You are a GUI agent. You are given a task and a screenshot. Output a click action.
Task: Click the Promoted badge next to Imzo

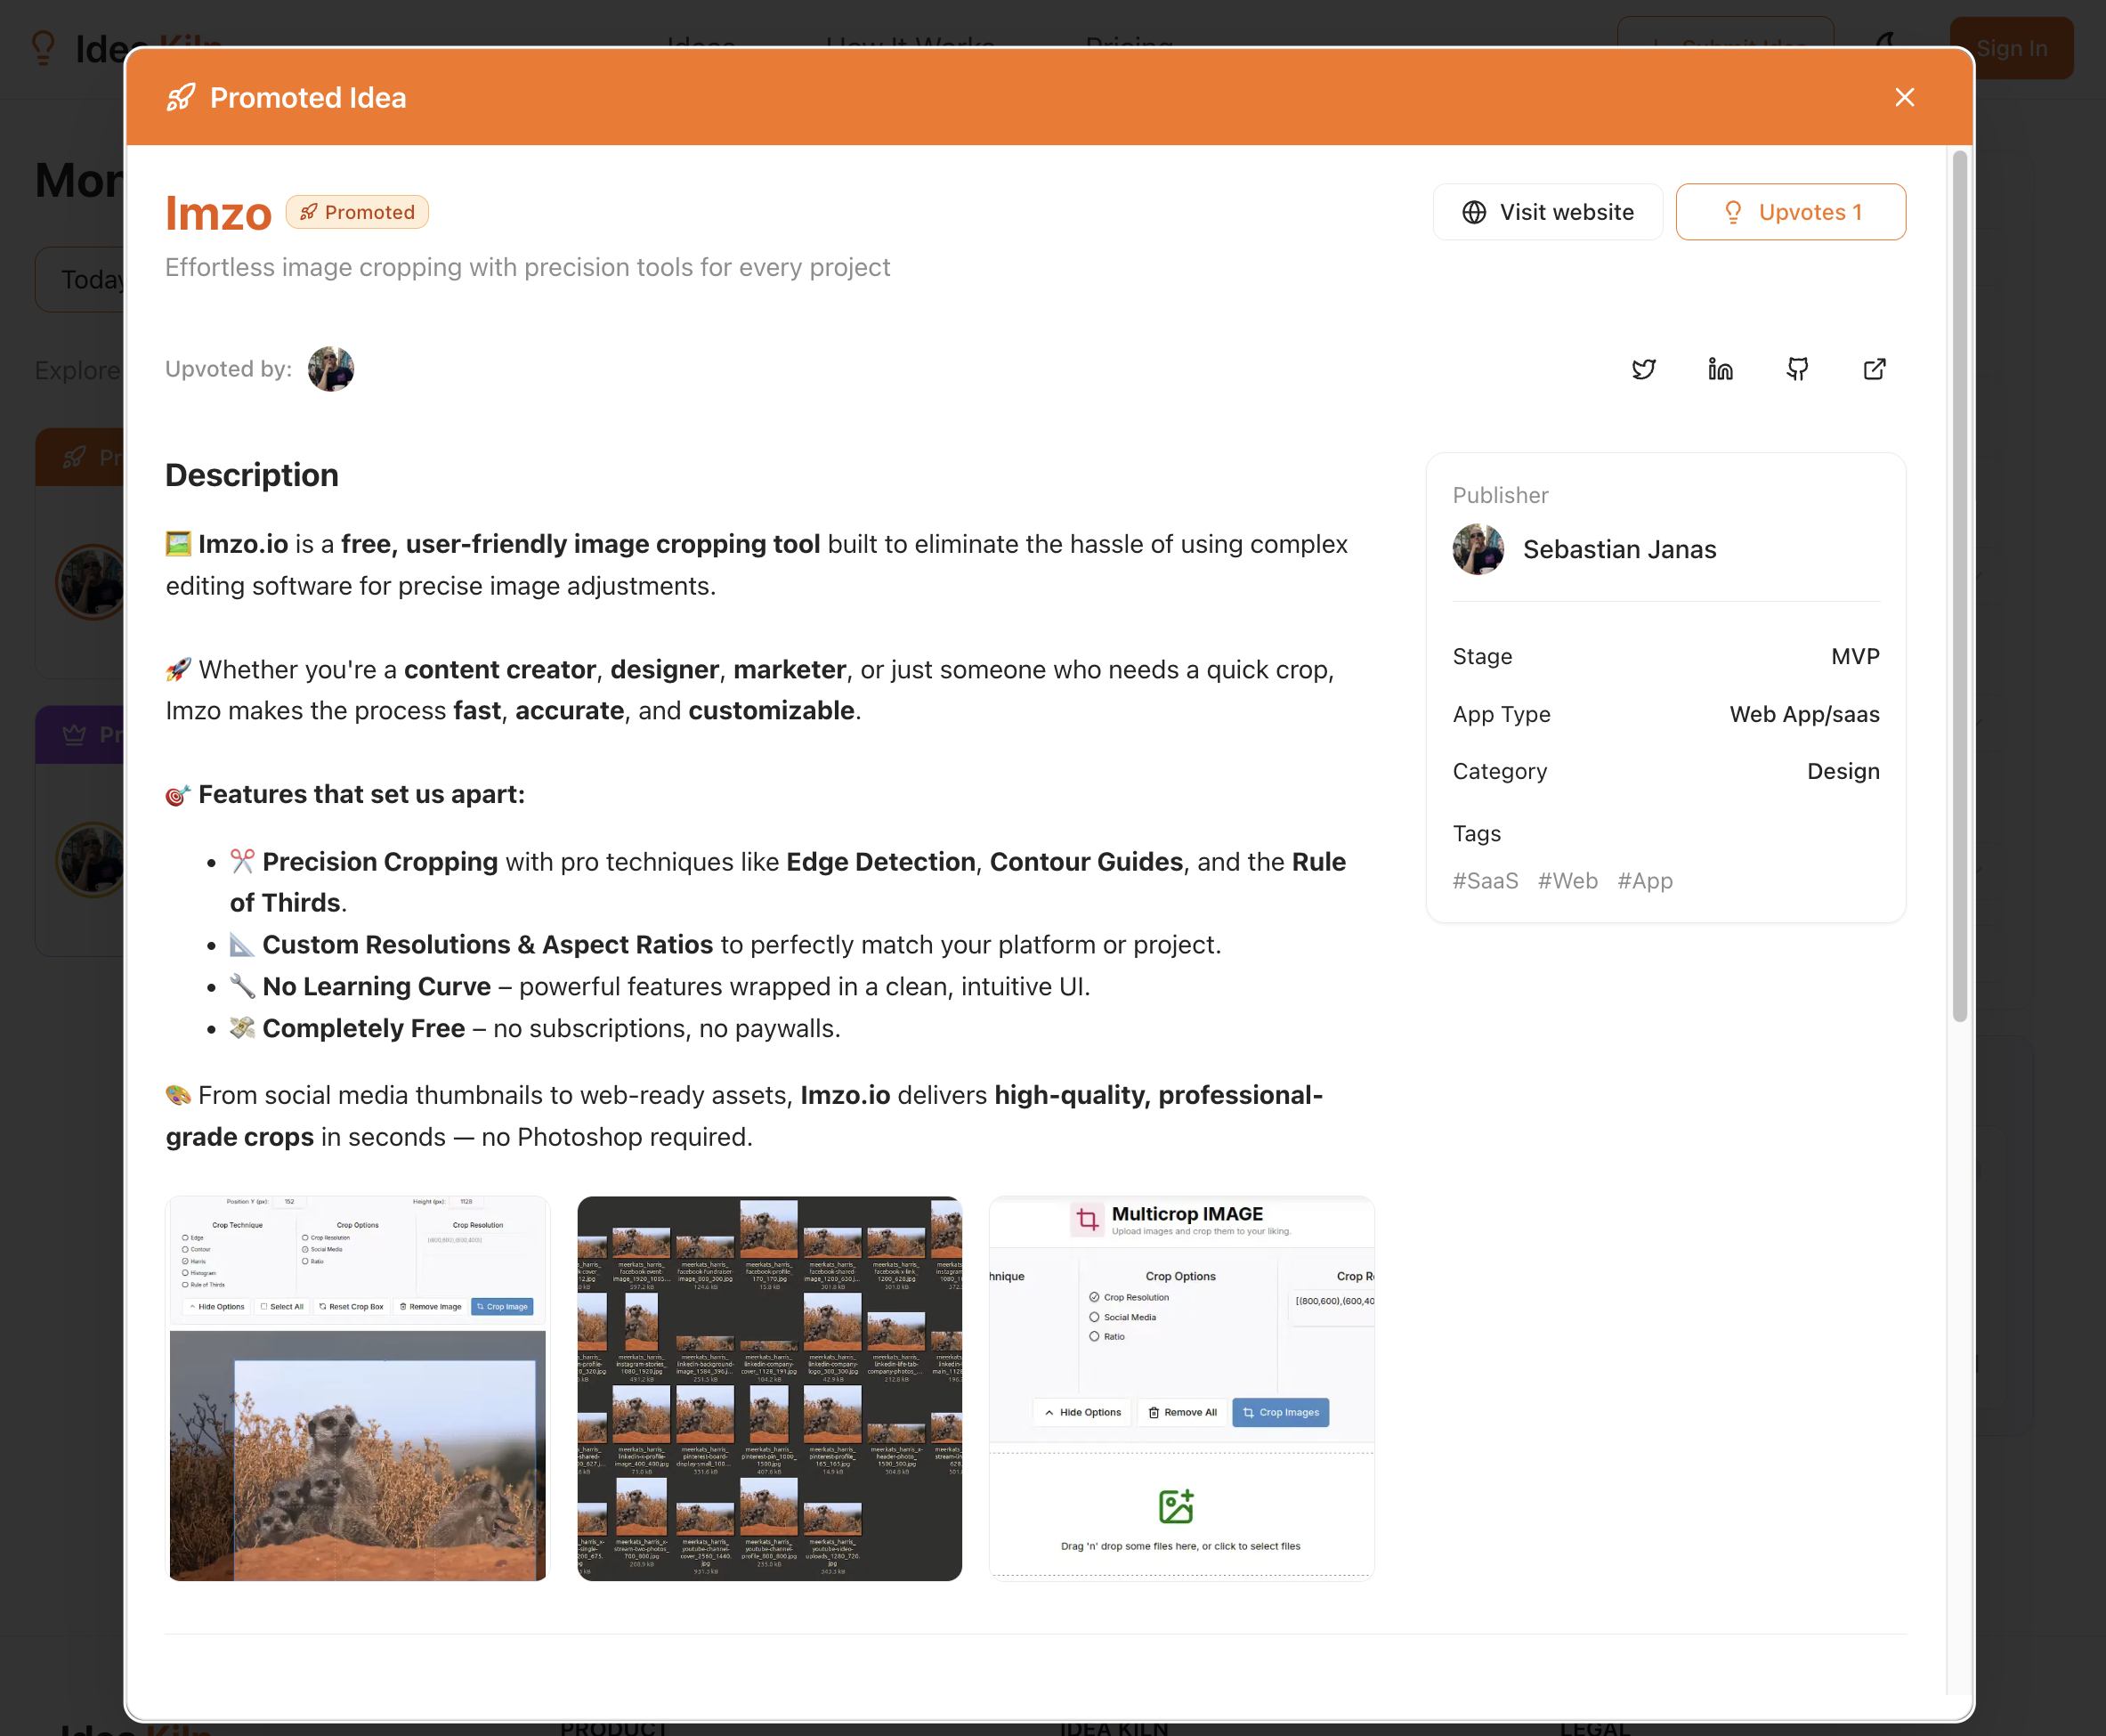[357, 212]
